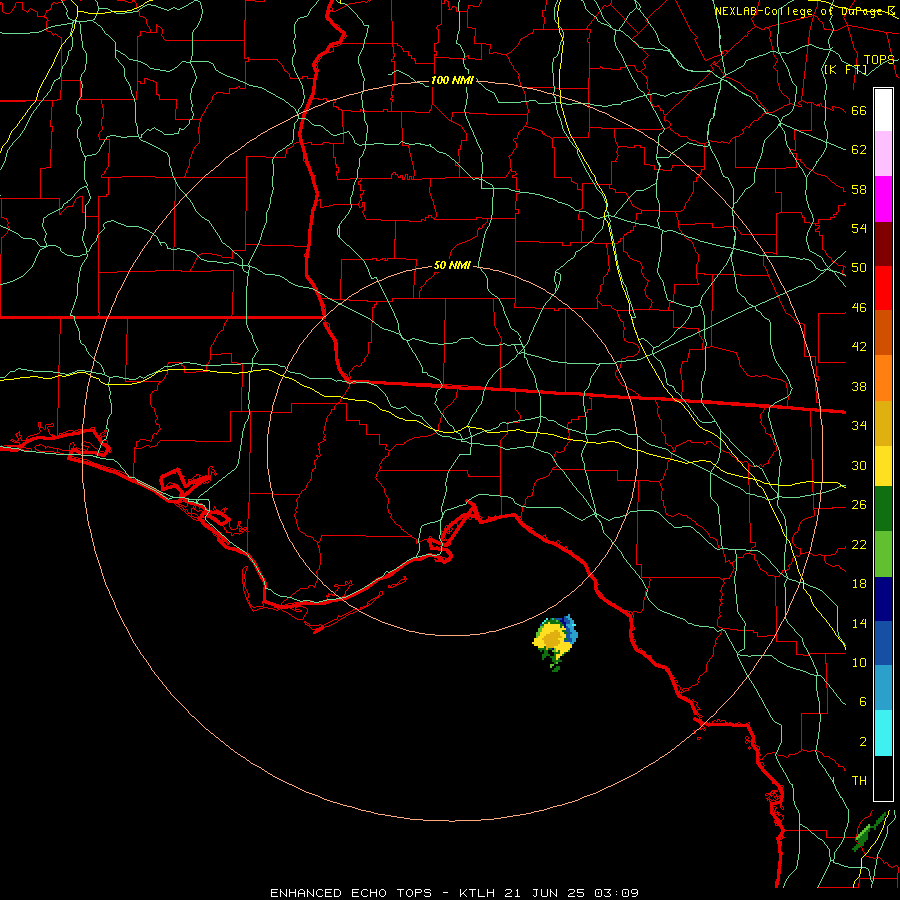The width and height of the screenshot is (900, 900).
Task: Click the legend value 46
Action: 859,308
